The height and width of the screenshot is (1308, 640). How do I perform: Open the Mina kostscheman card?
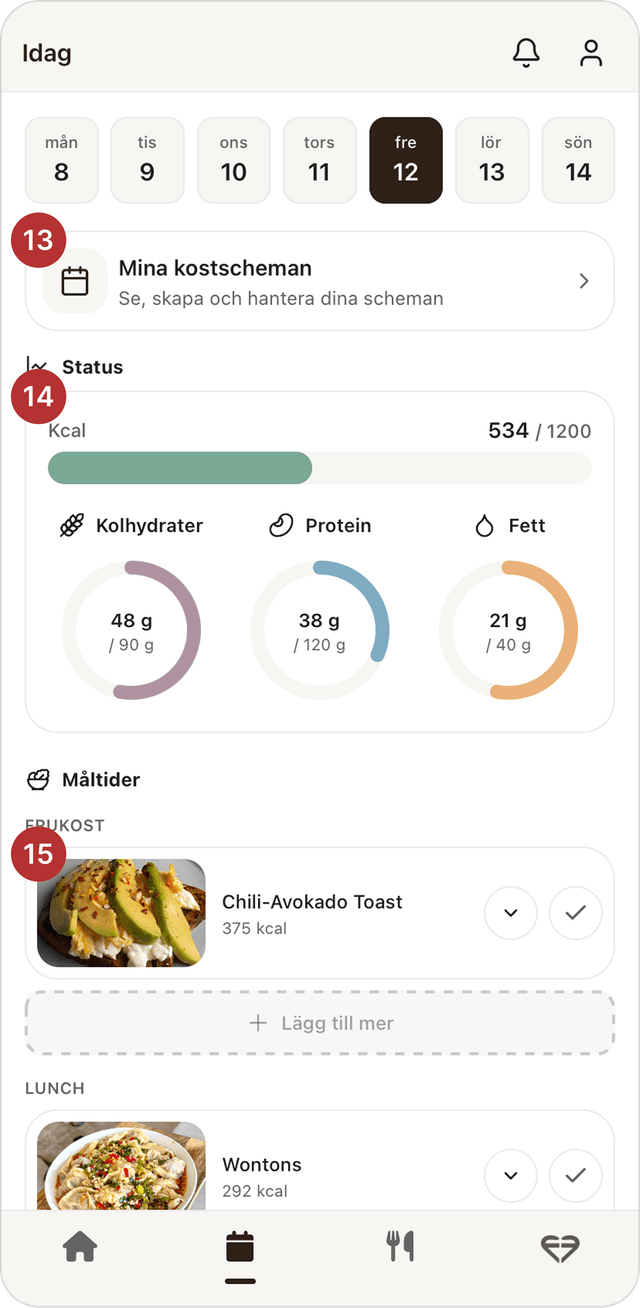(x=320, y=281)
